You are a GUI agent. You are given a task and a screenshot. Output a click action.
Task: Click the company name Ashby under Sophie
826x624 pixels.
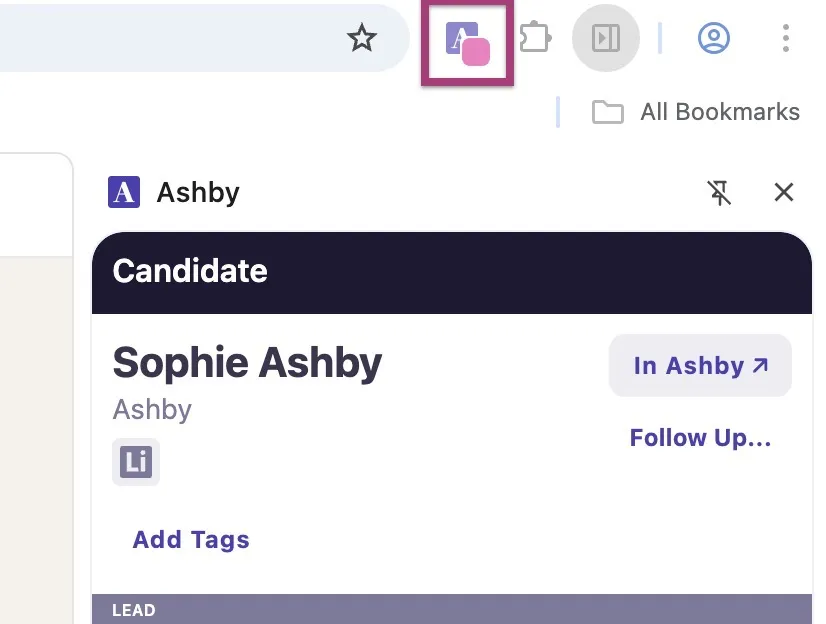(152, 410)
